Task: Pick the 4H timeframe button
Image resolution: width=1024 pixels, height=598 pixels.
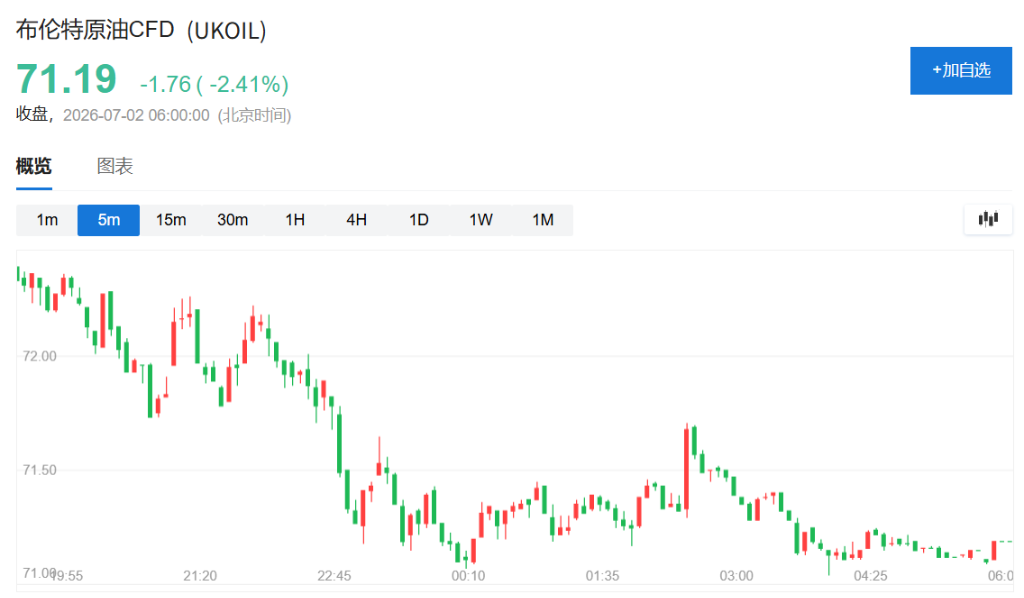Action: (357, 220)
